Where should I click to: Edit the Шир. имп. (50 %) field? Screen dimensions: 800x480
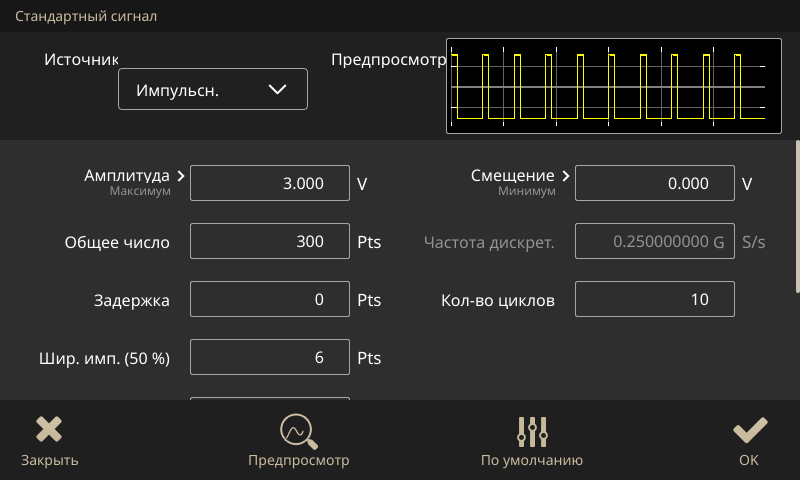coord(270,358)
